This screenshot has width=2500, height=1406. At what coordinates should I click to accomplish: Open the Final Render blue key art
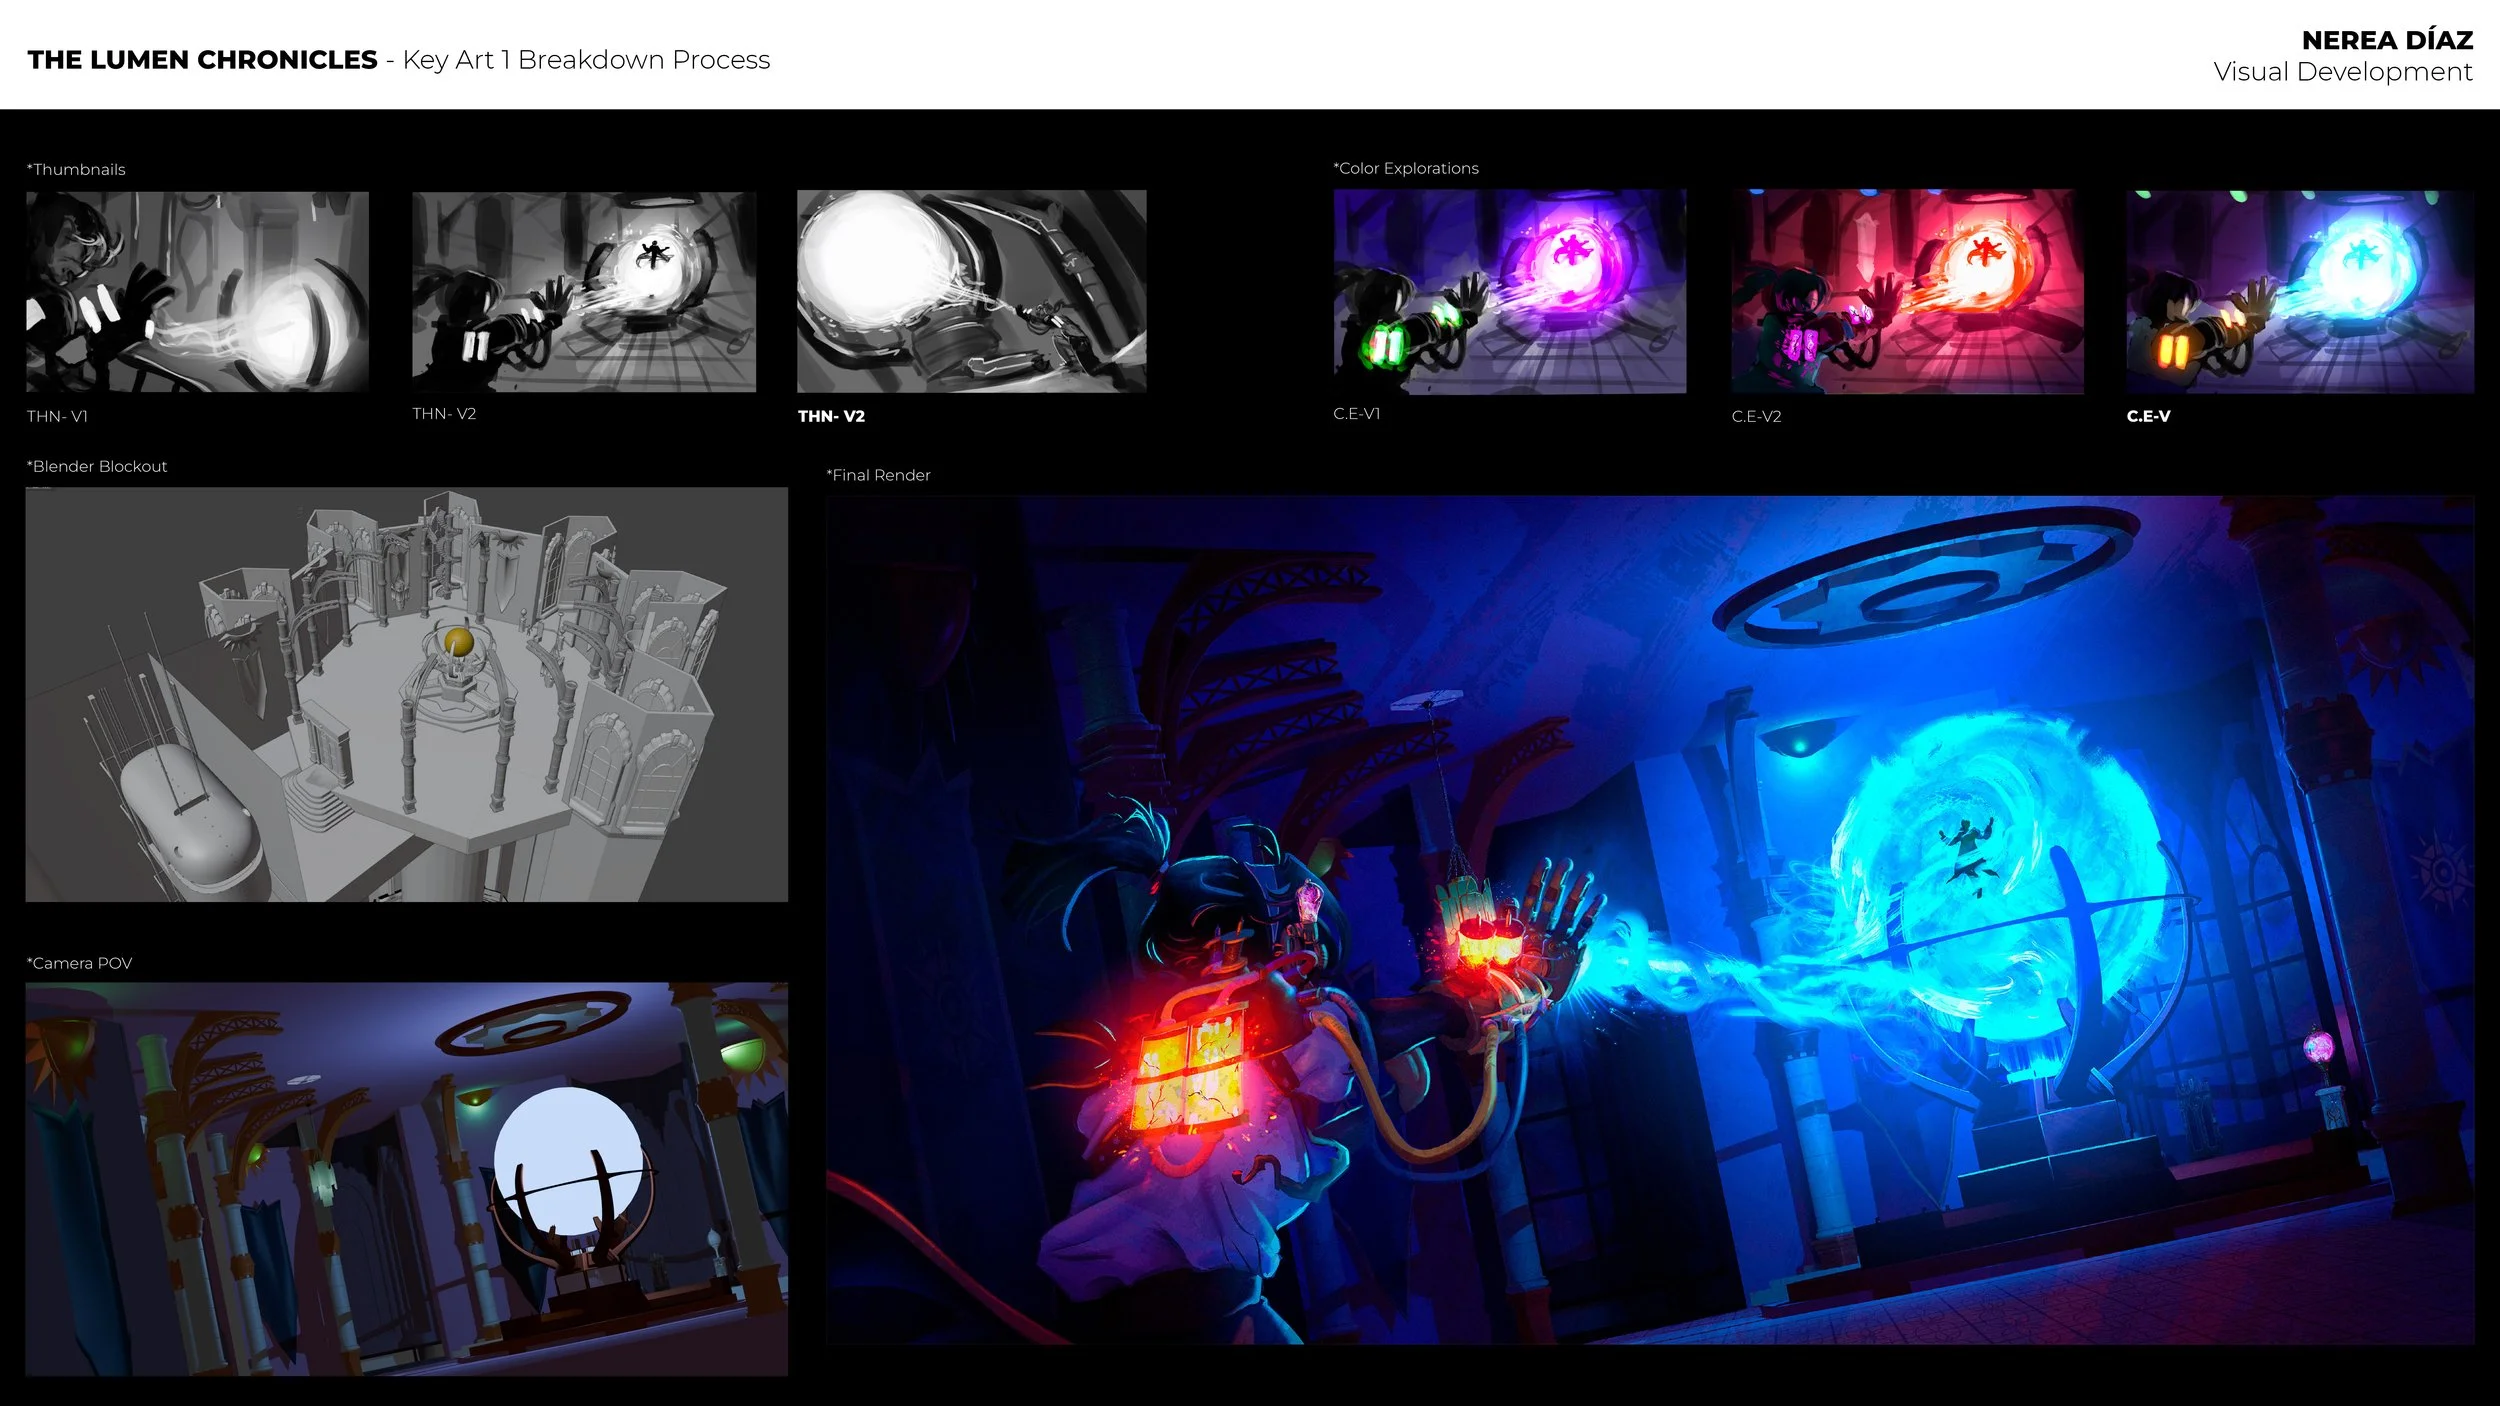(1650, 920)
